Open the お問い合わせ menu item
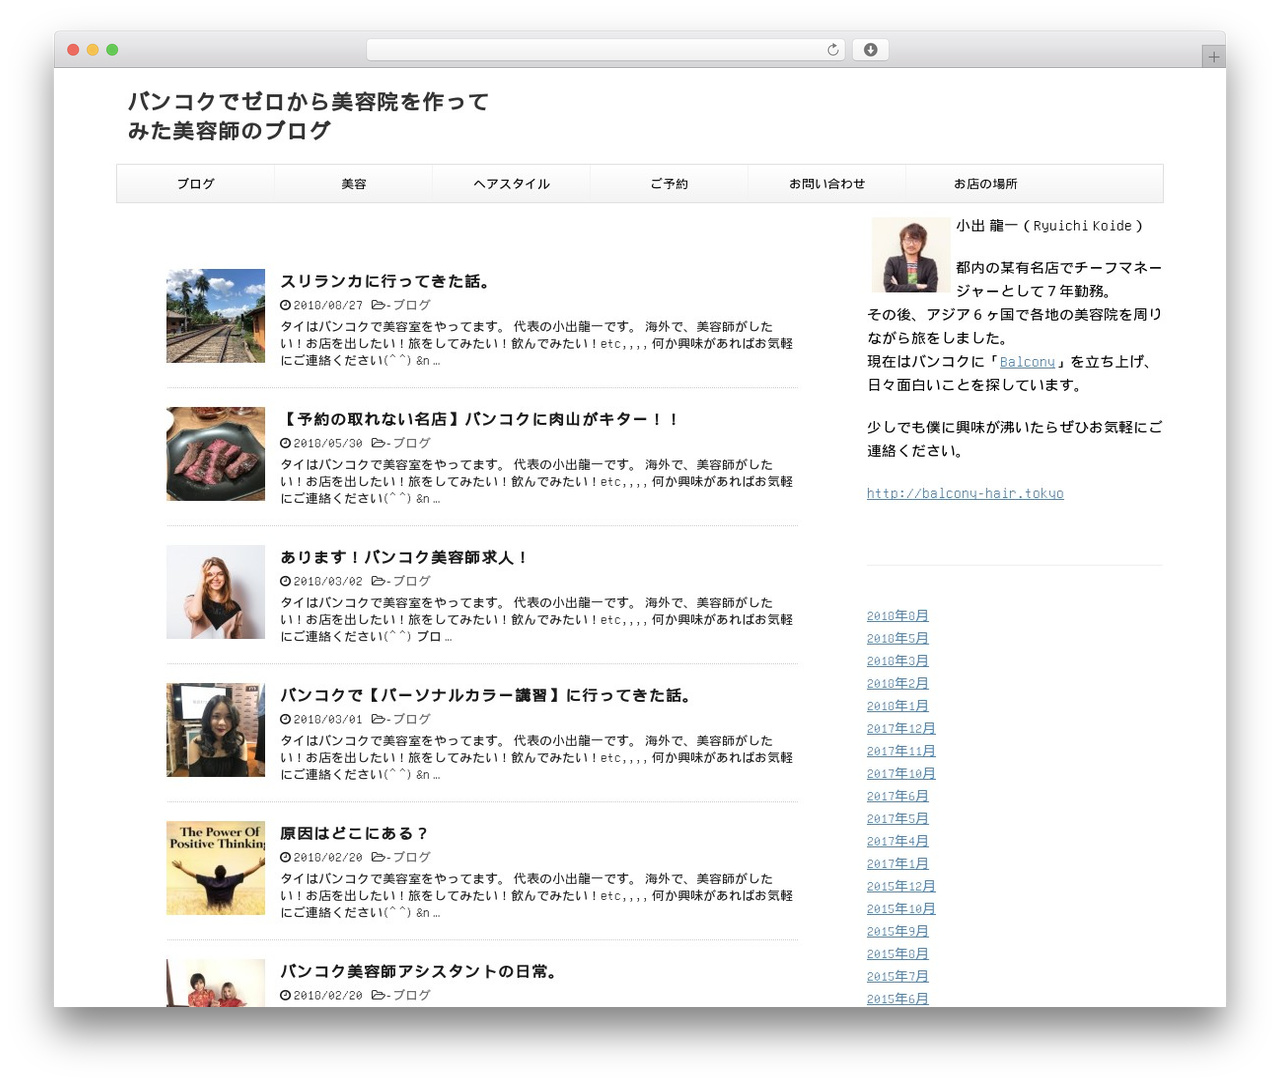This screenshot has height=1084, width=1280. click(x=827, y=184)
